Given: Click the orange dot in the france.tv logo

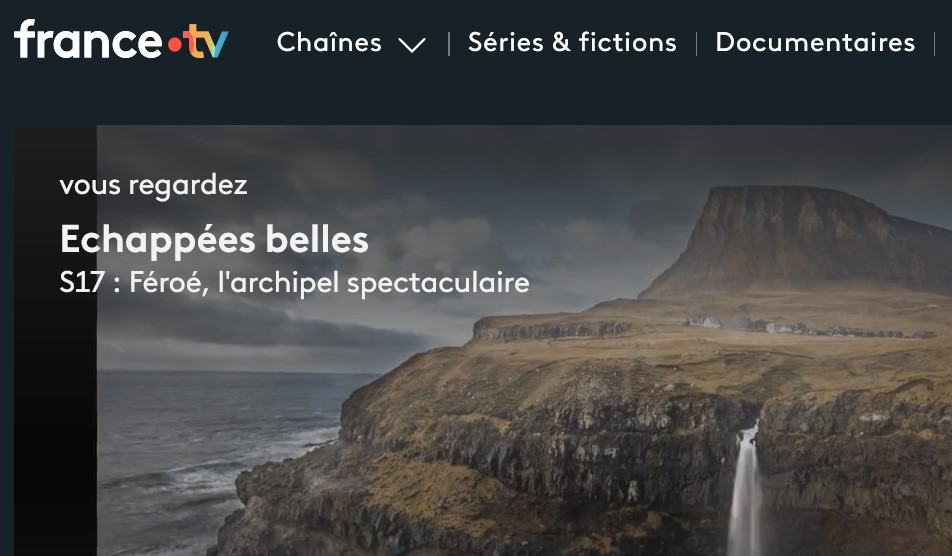Looking at the screenshot, I should (174, 45).
